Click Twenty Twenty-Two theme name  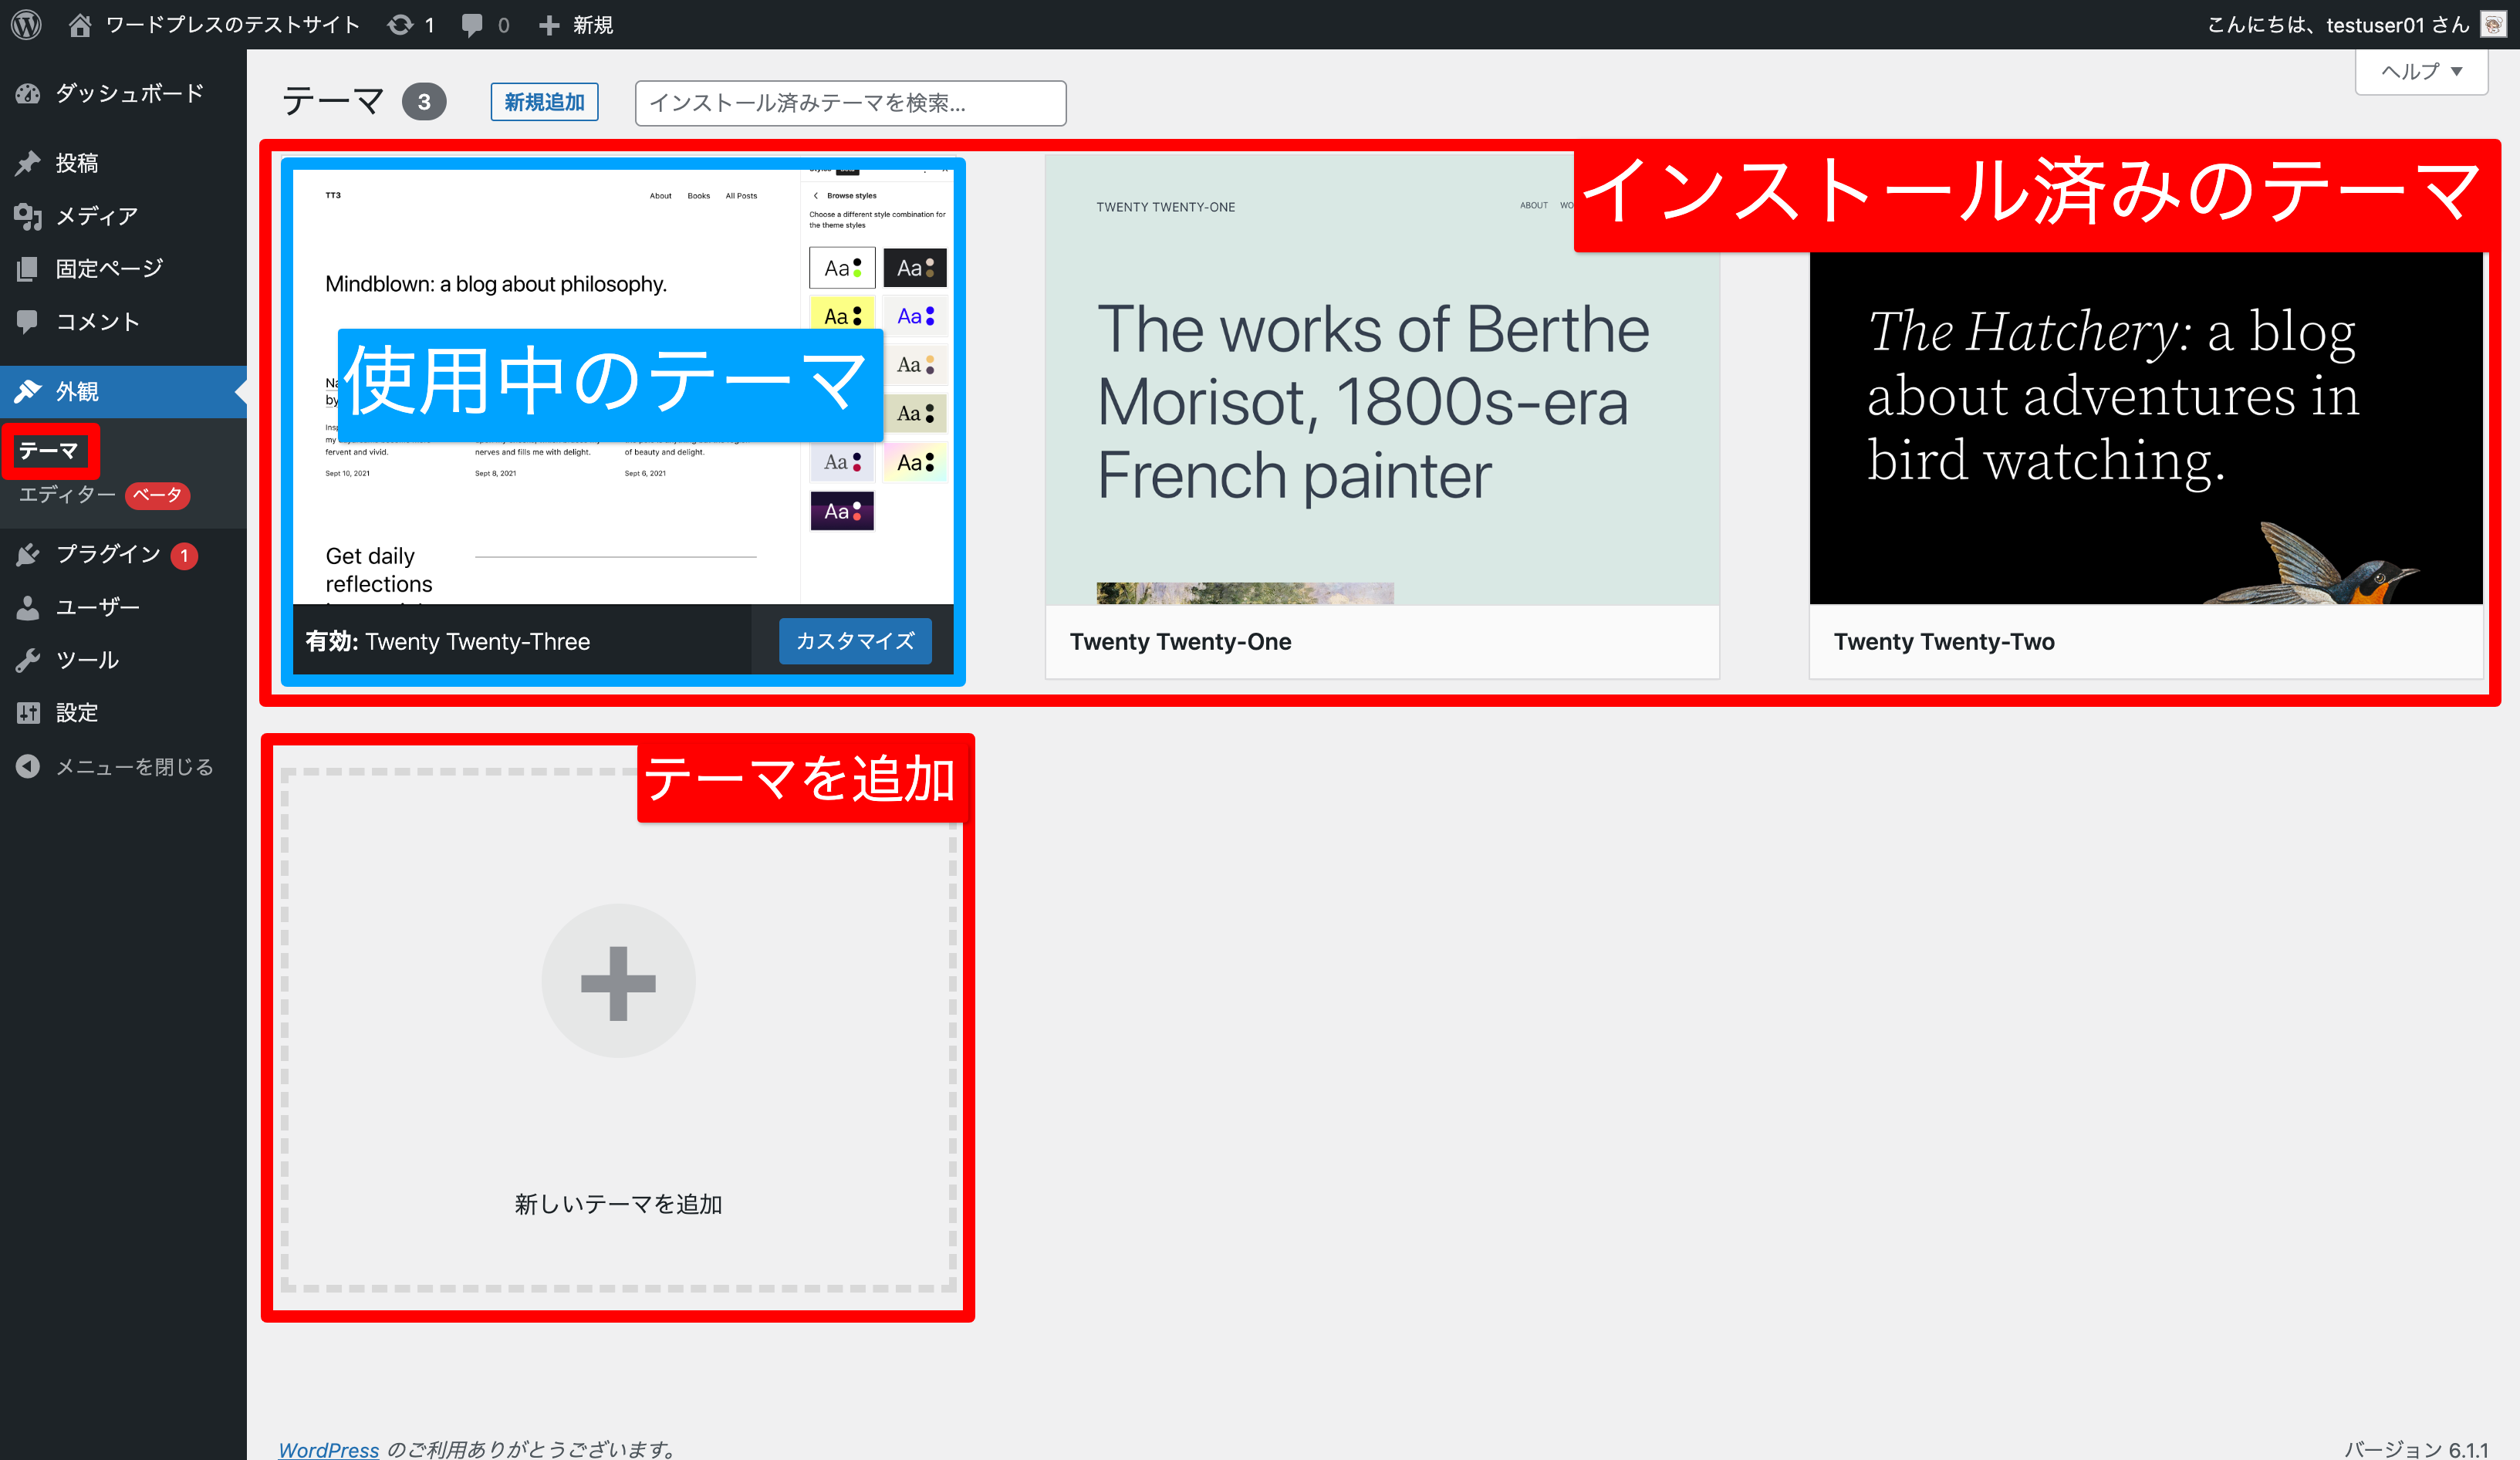1944,642
